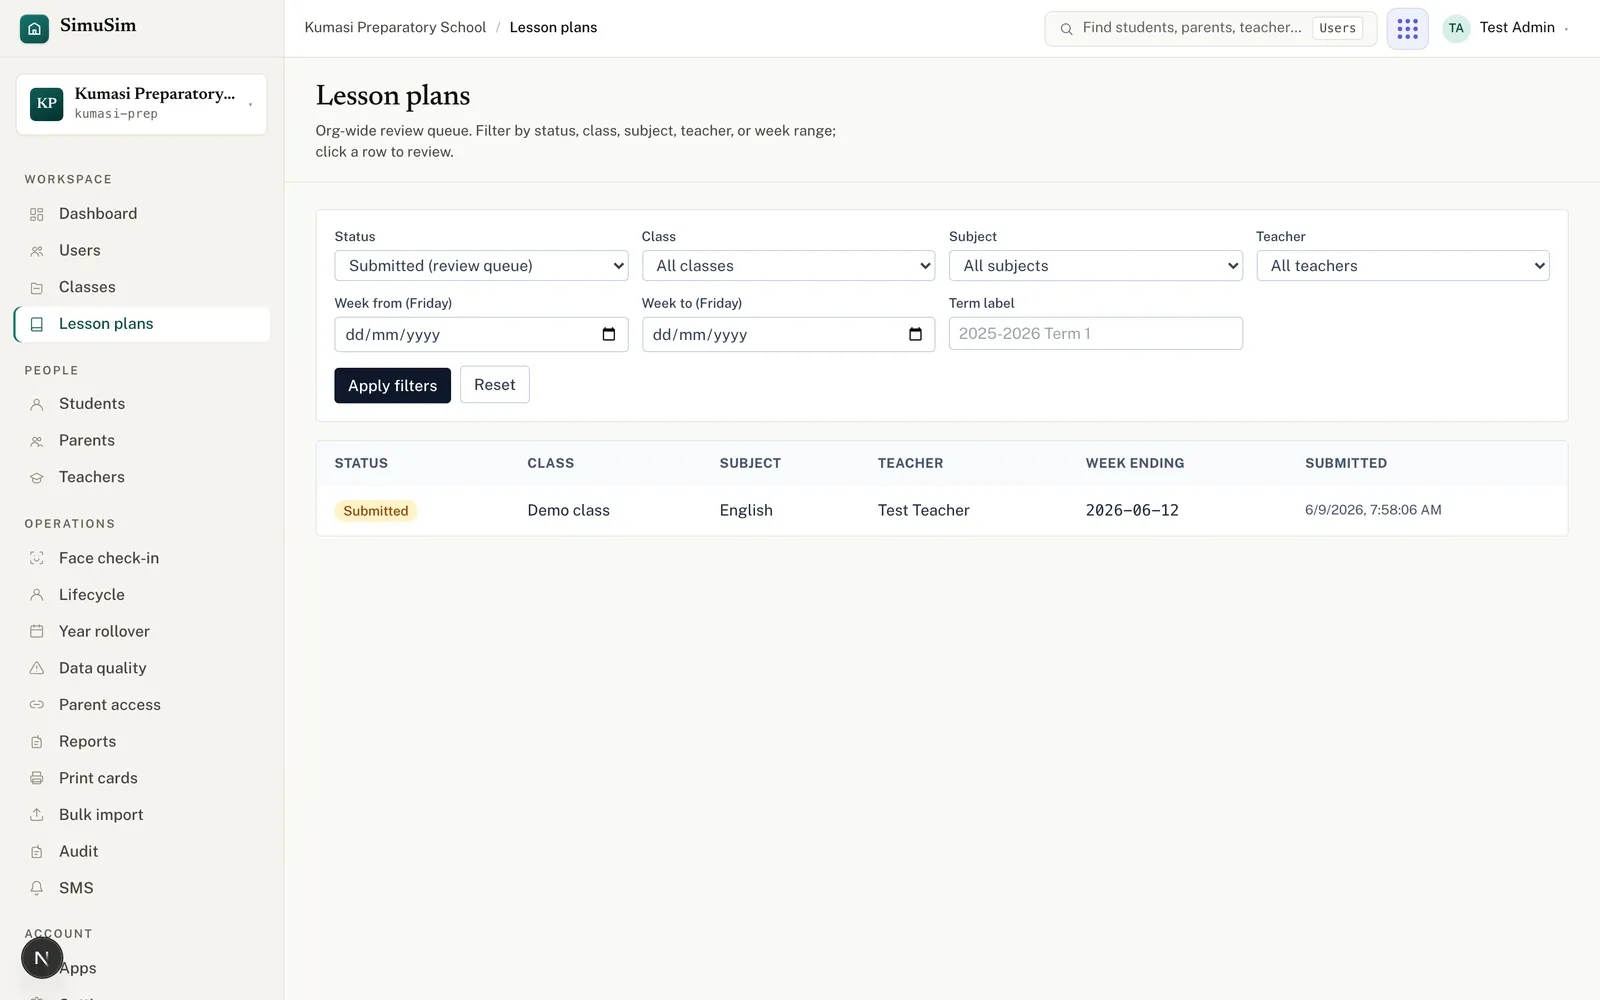The height and width of the screenshot is (1000, 1600).
Task: Click the Submitted status badge
Action: pyautogui.click(x=376, y=511)
